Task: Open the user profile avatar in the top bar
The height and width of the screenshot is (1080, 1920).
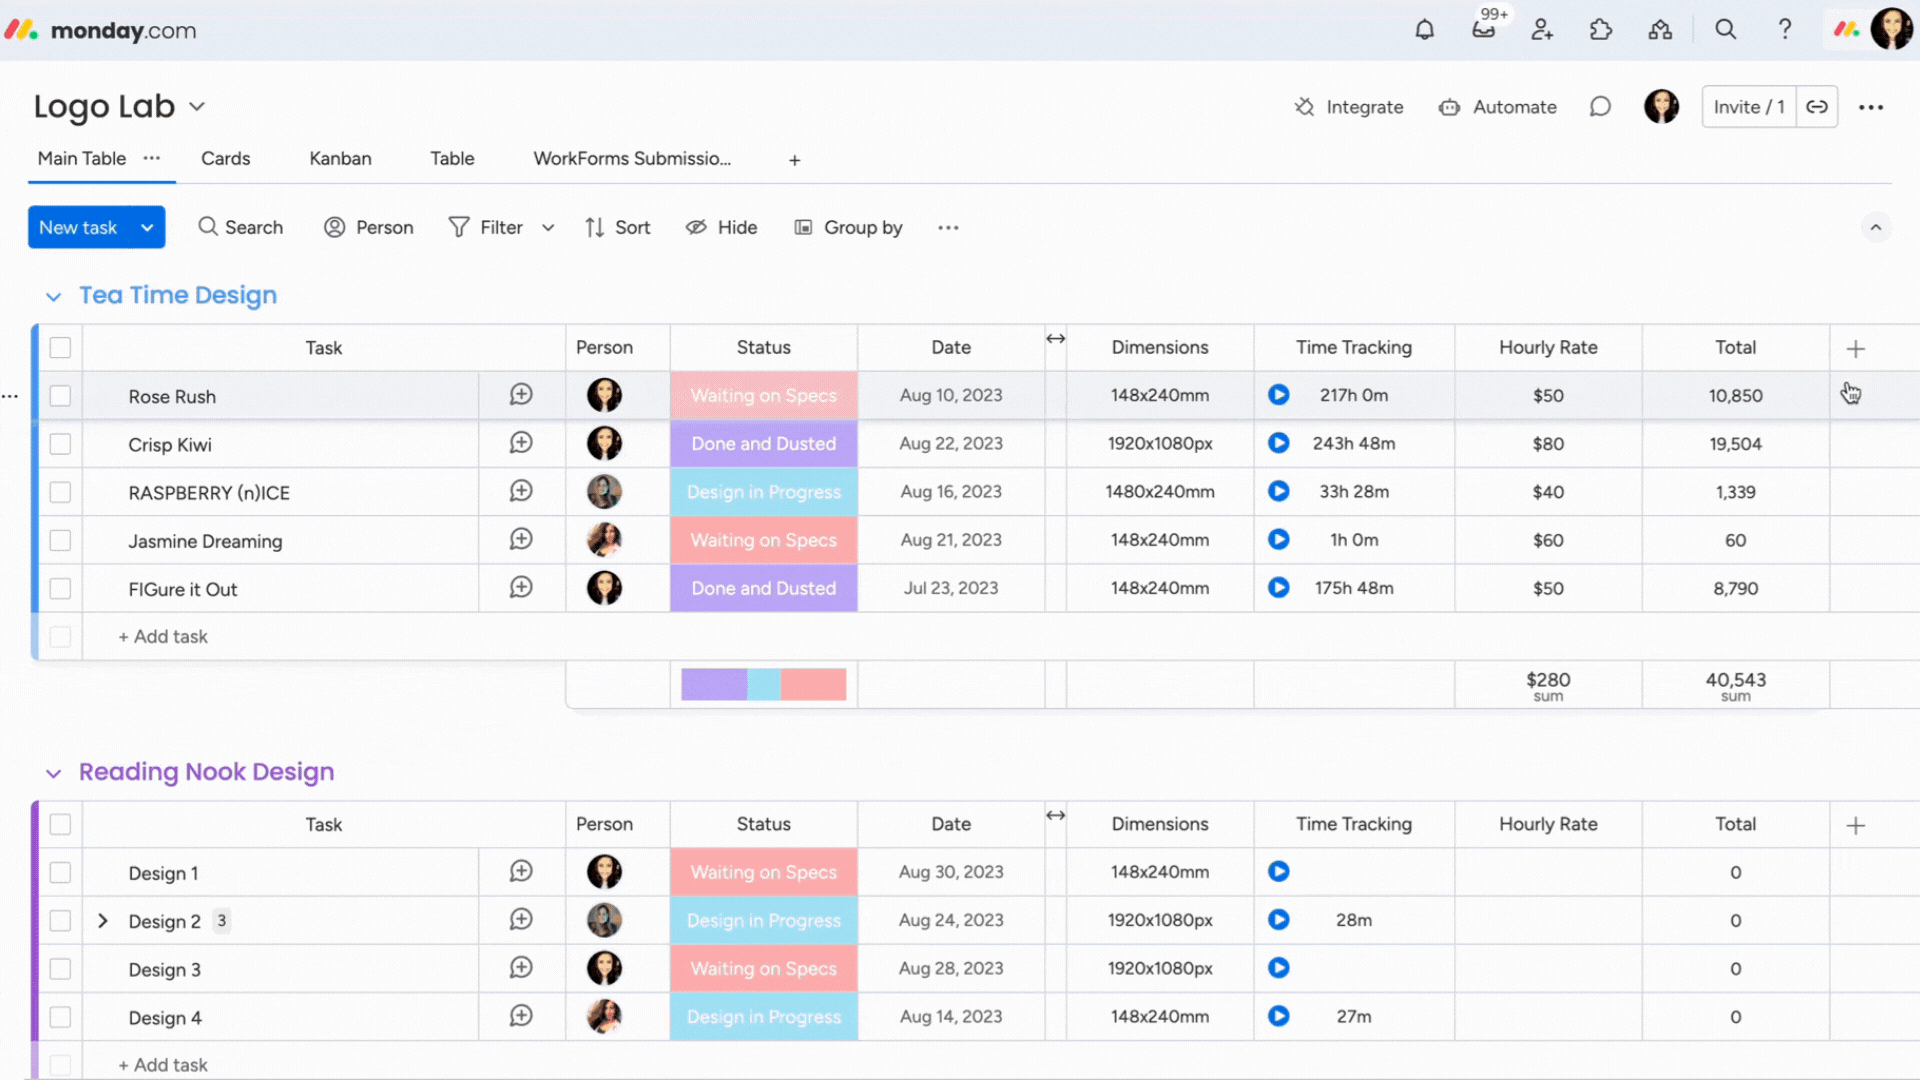Action: click(x=1891, y=30)
